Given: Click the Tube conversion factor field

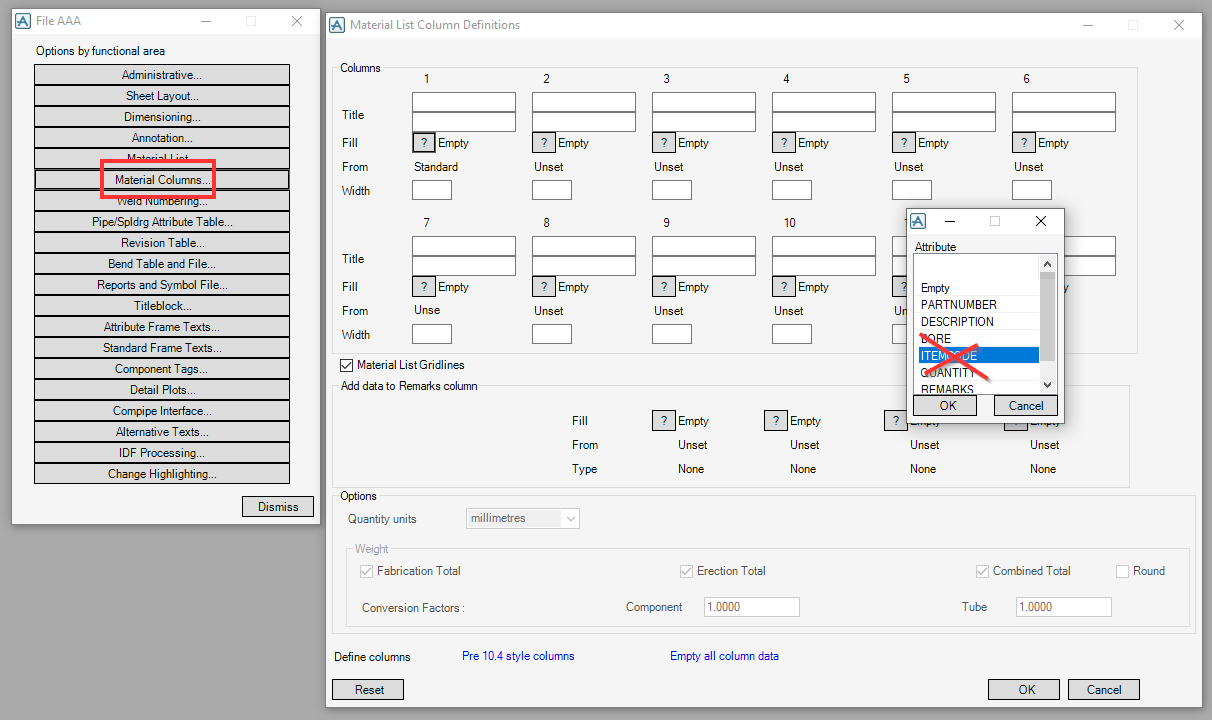Looking at the screenshot, I should tap(1064, 607).
